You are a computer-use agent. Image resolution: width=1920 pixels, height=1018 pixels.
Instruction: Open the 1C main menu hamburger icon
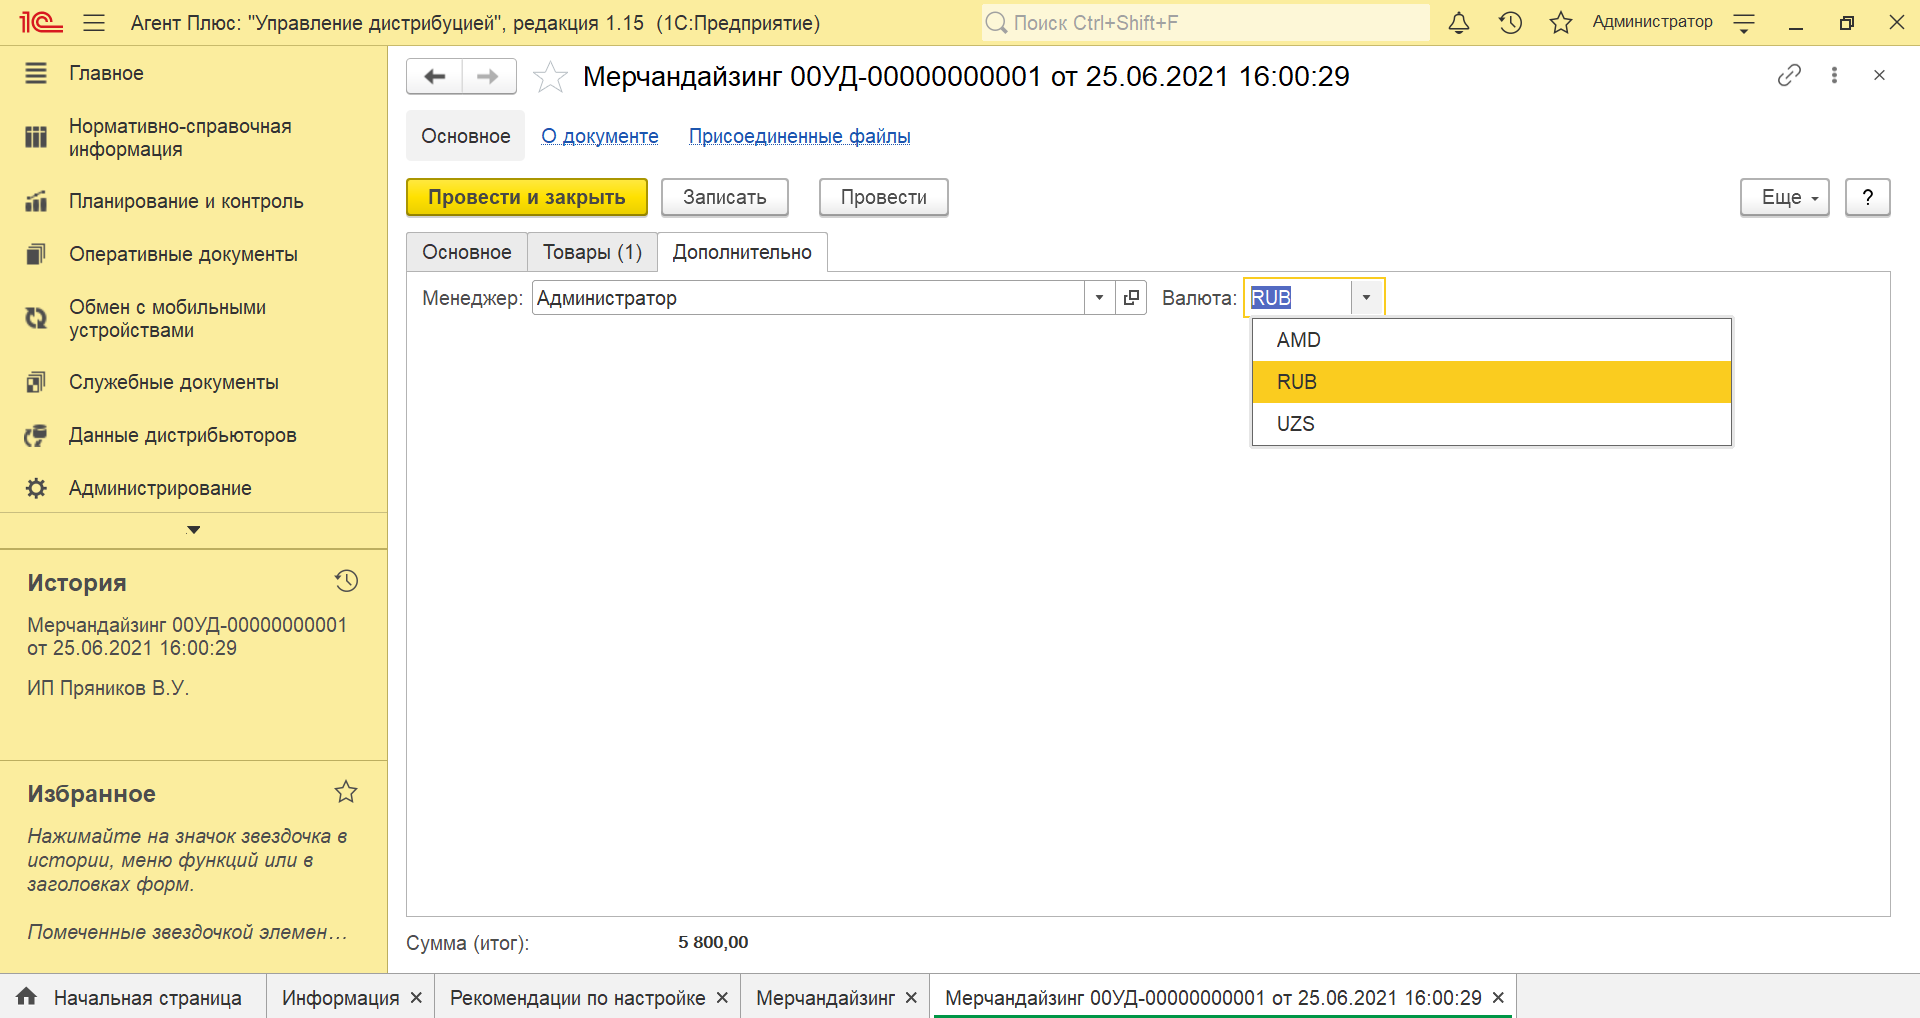pyautogui.click(x=94, y=22)
